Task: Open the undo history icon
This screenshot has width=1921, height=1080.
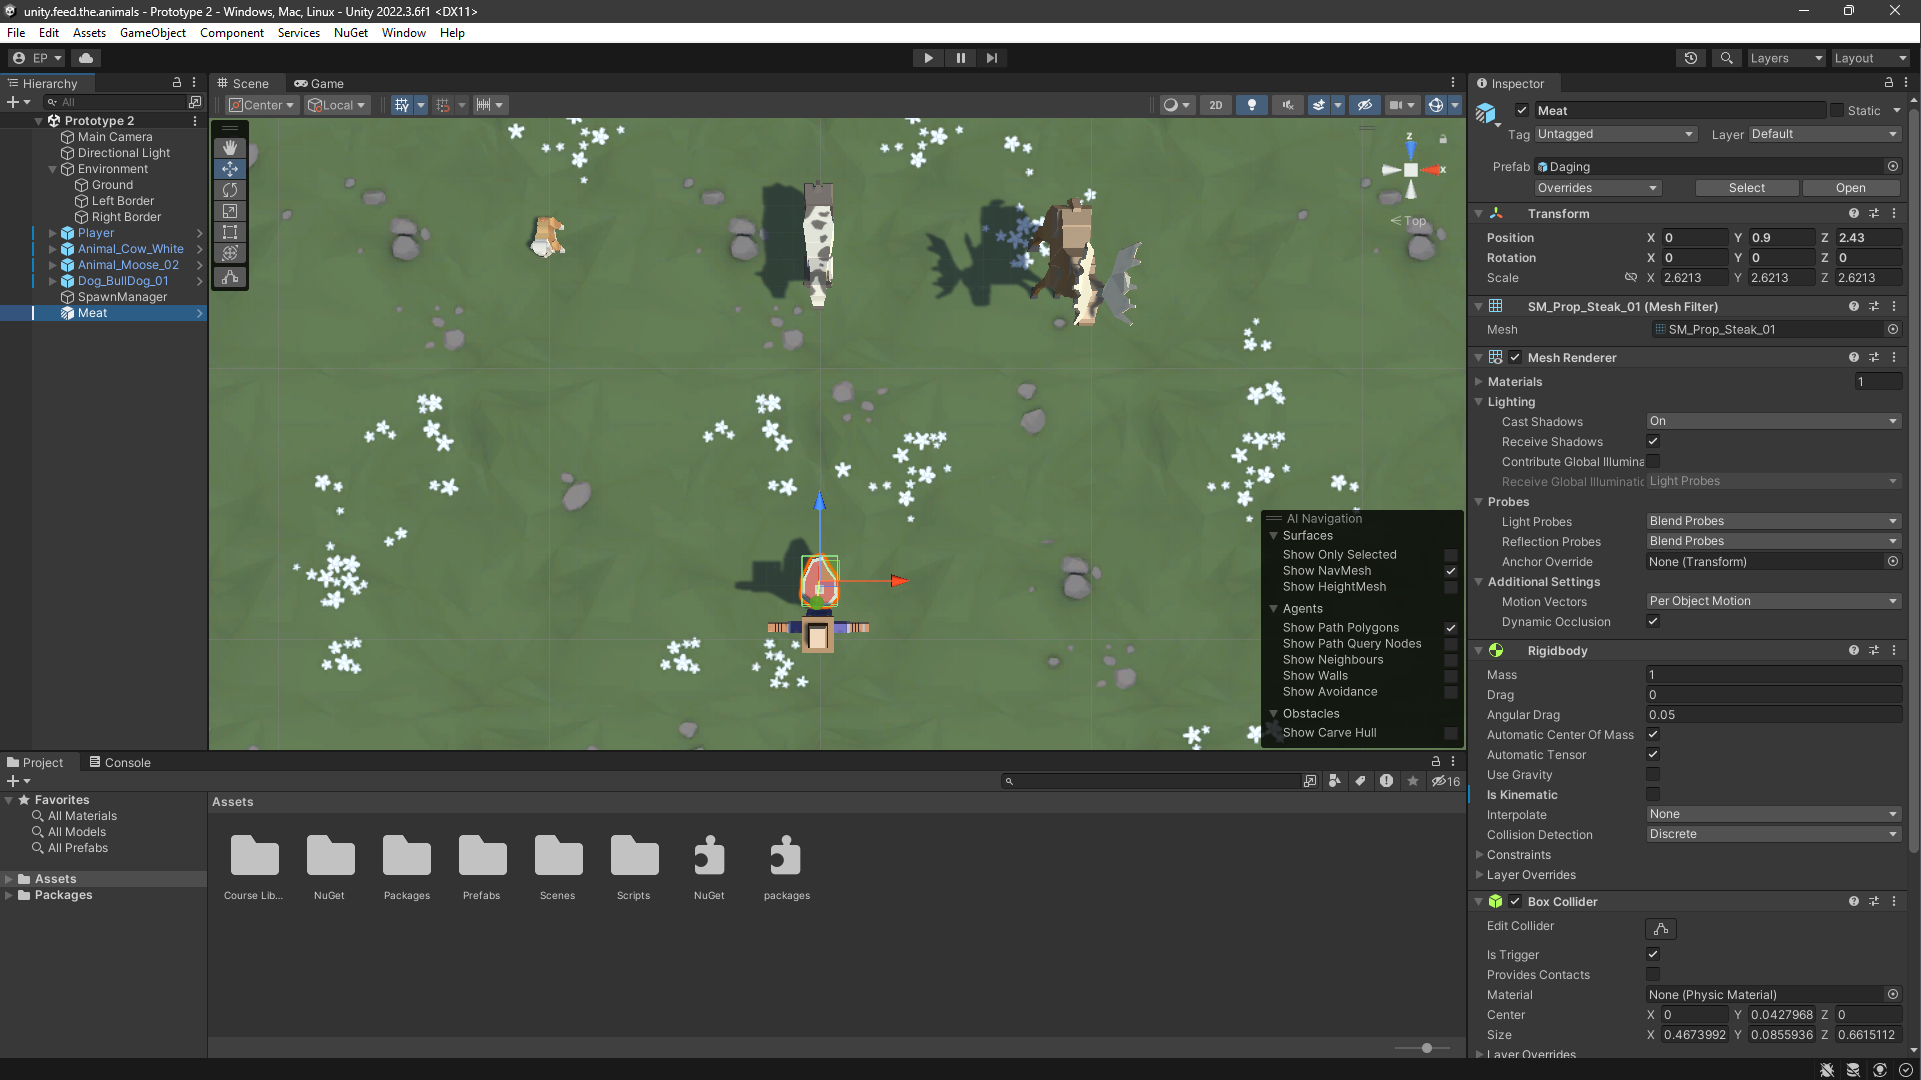Action: 1690,58
